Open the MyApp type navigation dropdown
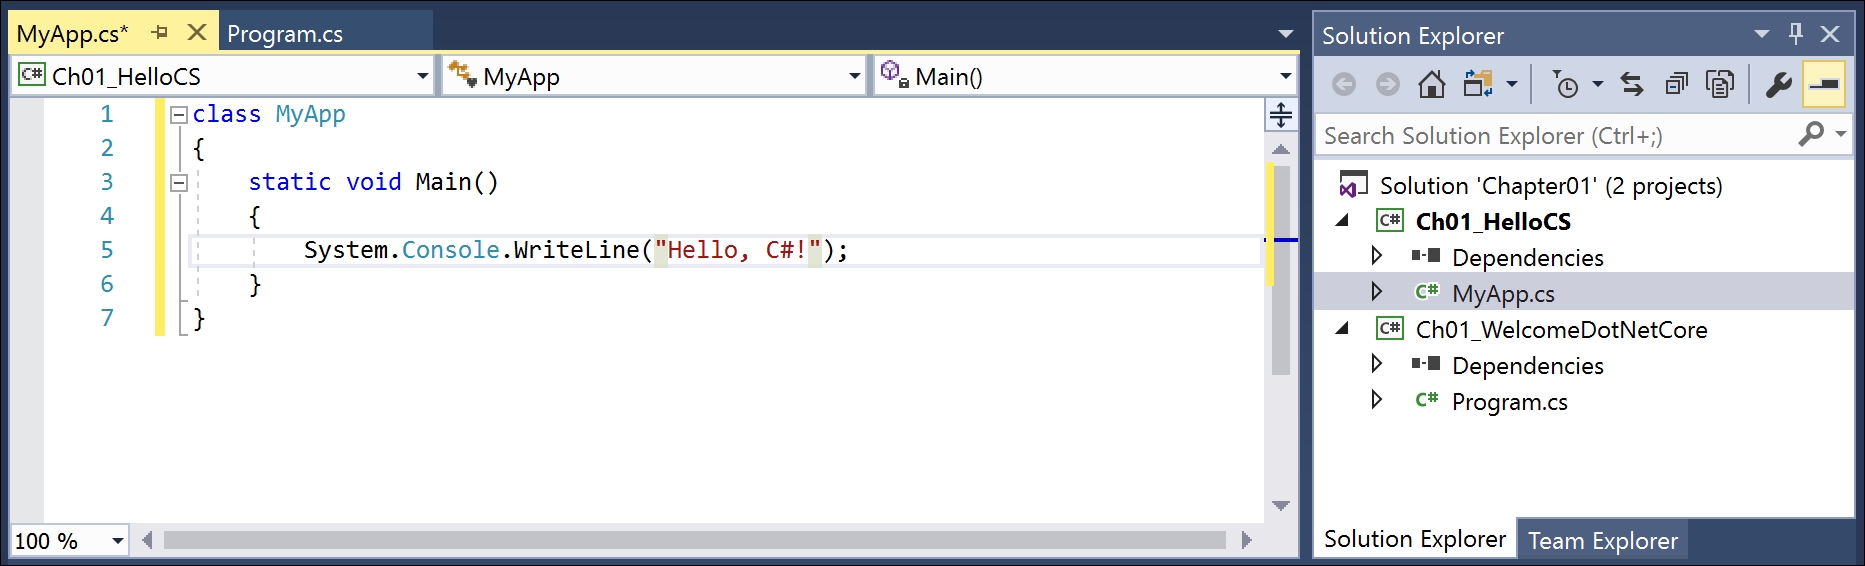1865x566 pixels. pos(854,76)
